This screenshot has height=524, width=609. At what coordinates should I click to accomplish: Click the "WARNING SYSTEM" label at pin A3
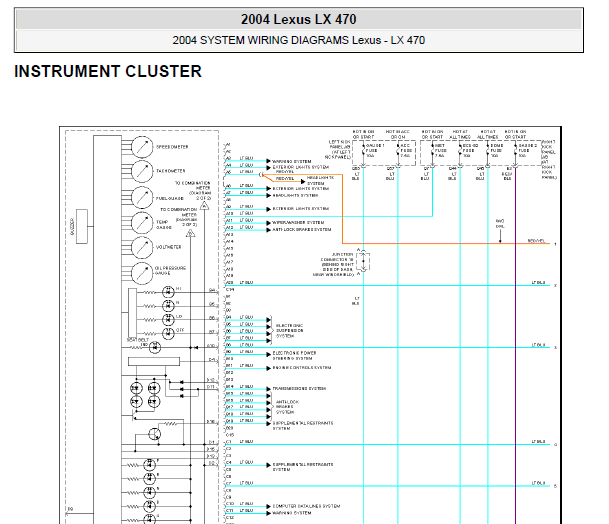pyautogui.click(x=292, y=162)
